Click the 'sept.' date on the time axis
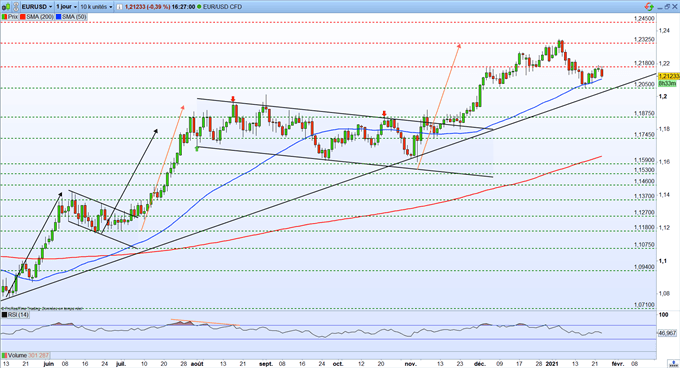Image resolution: width=680 pixels, height=368 pixels. [x=266, y=364]
